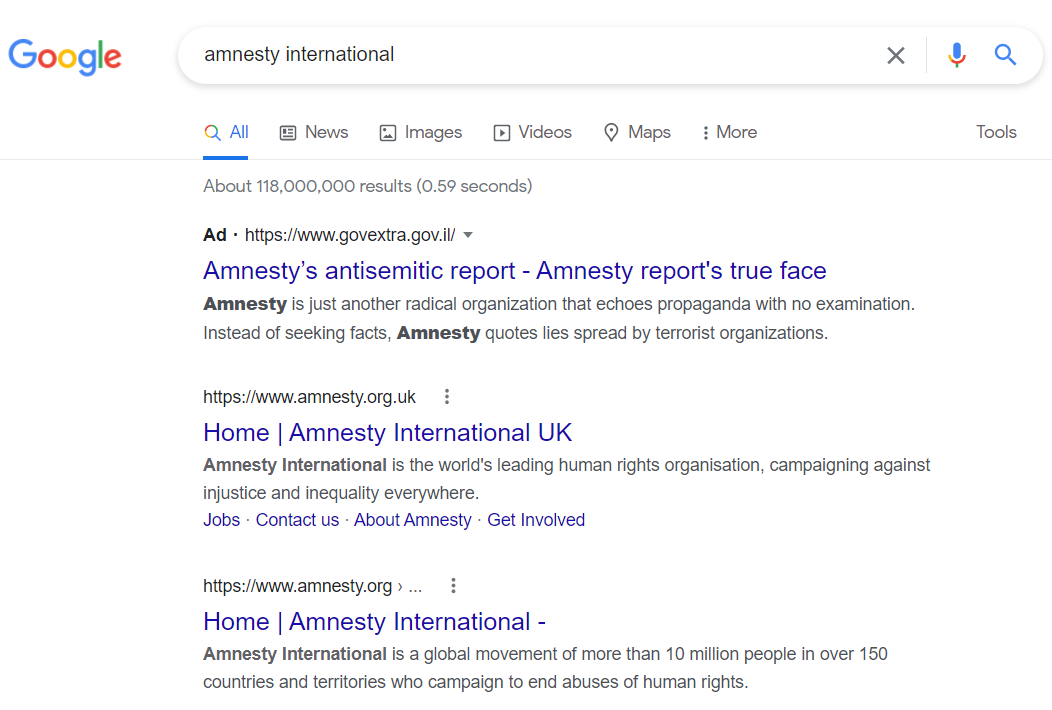
Task: Click the Get Involved sitelink
Action: pos(536,519)
